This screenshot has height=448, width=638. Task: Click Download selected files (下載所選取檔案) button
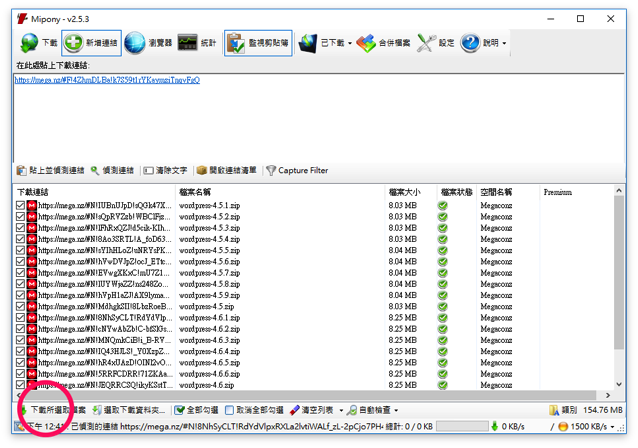pos(52,410)
